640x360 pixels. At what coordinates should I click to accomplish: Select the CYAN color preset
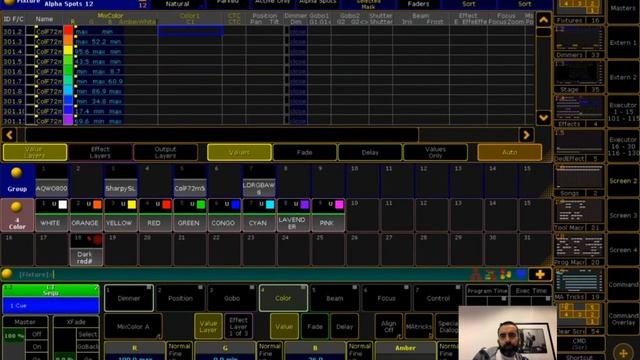point(258,215)
